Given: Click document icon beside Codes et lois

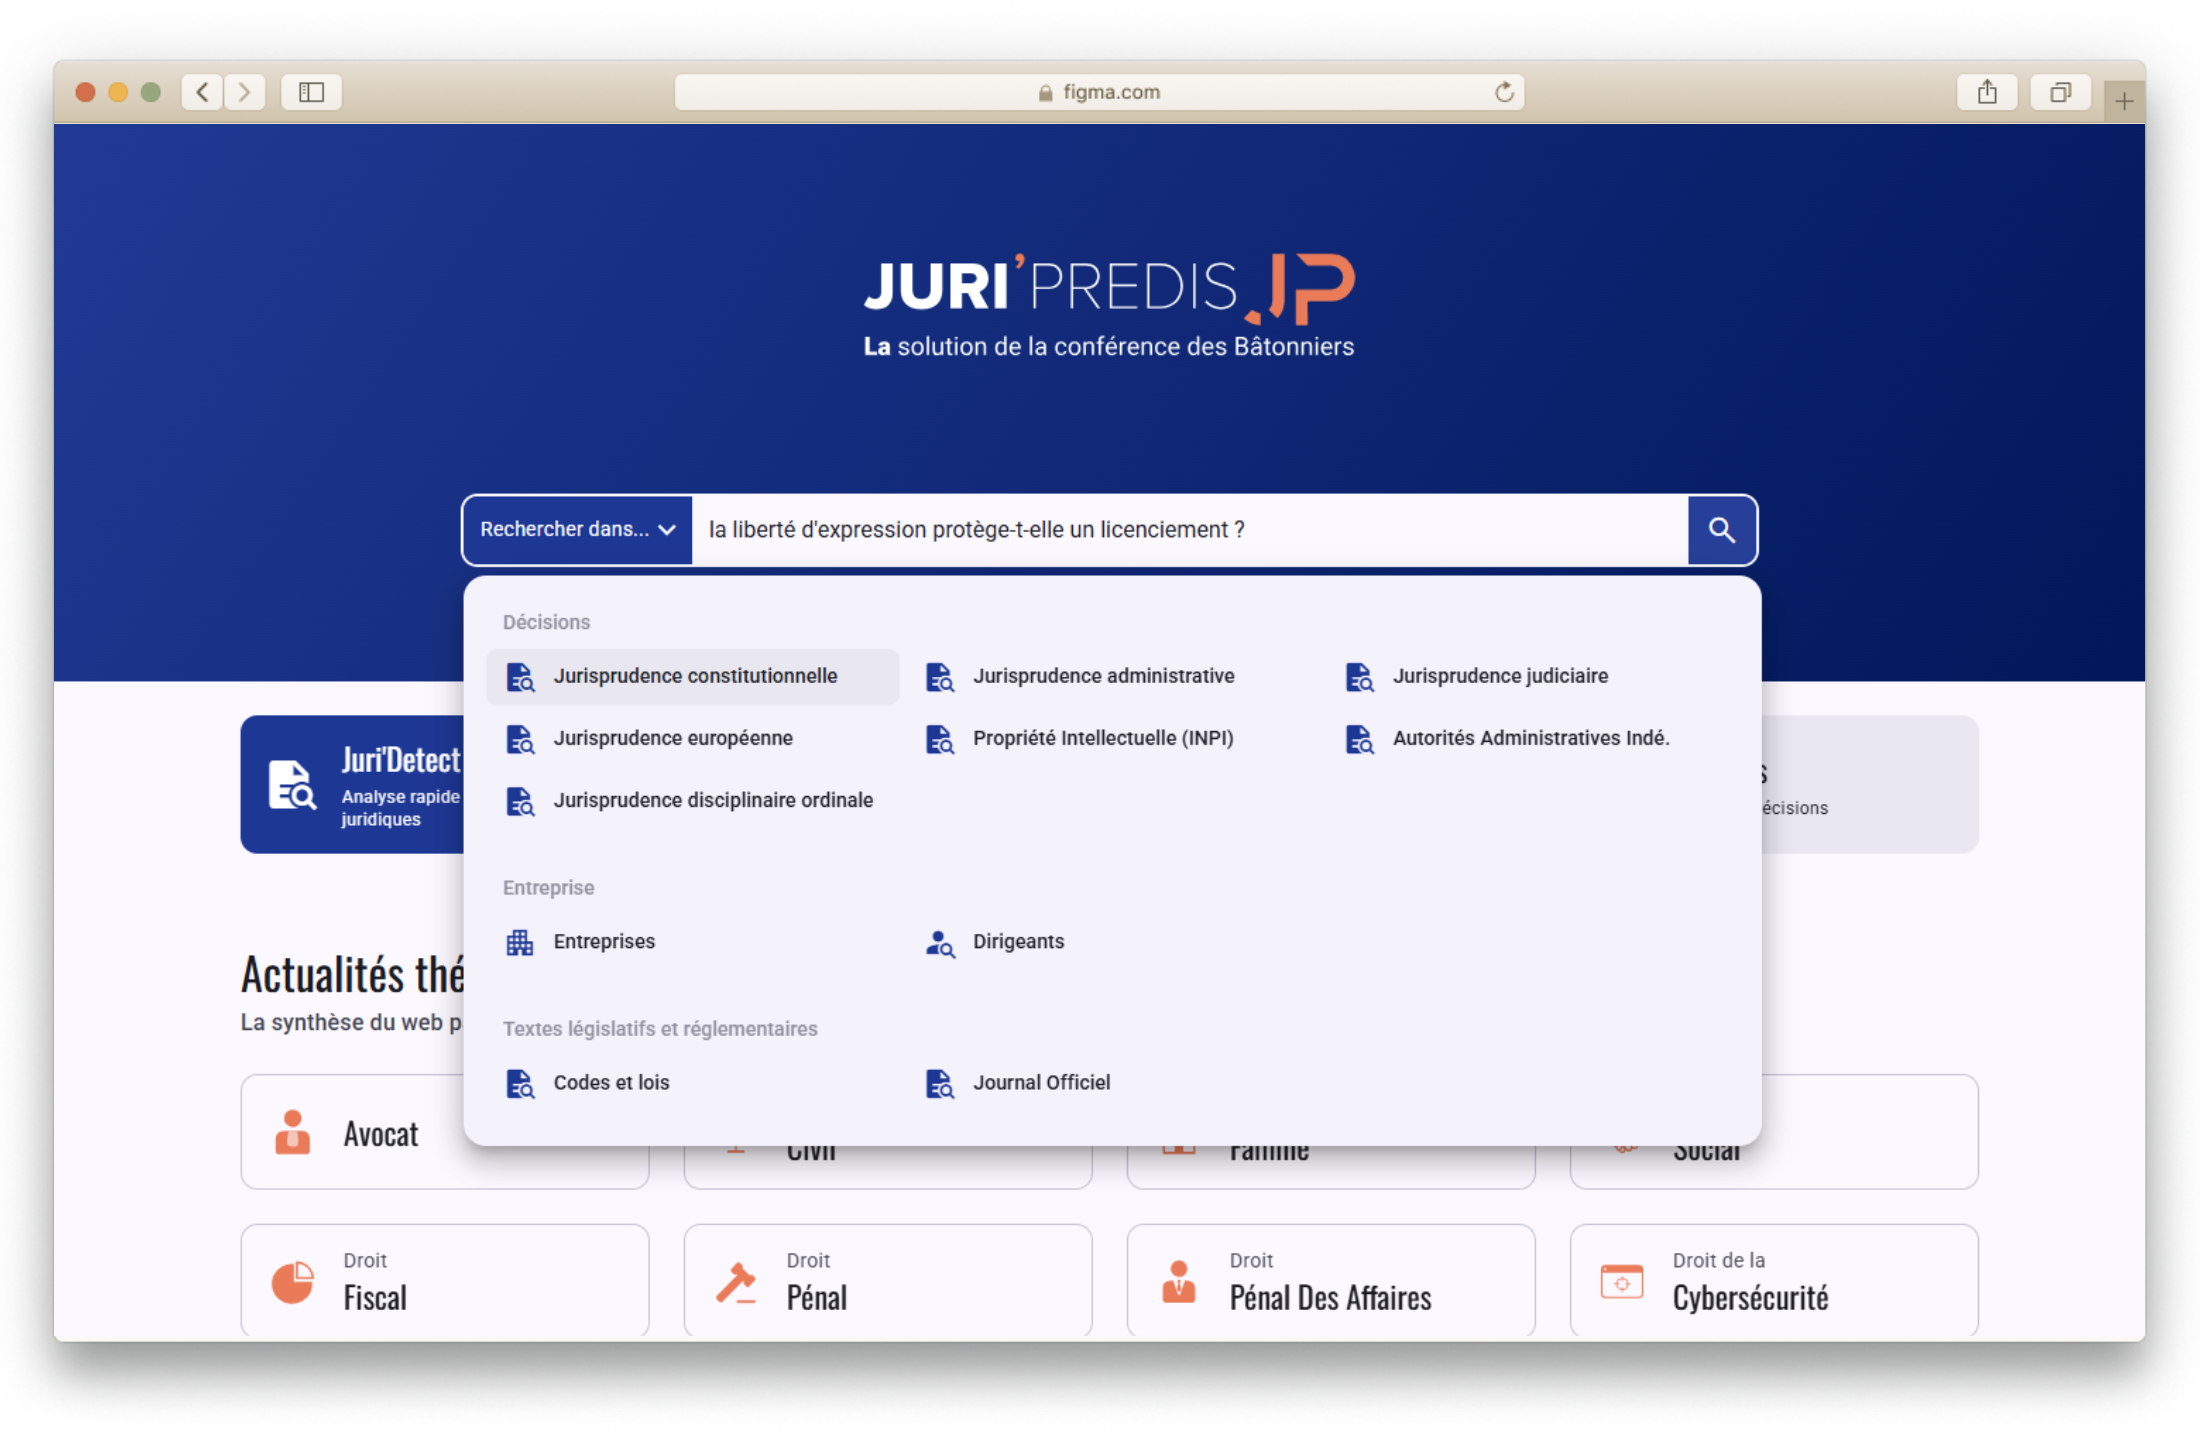Looking at the screenshot, I should pos(520,1084).
